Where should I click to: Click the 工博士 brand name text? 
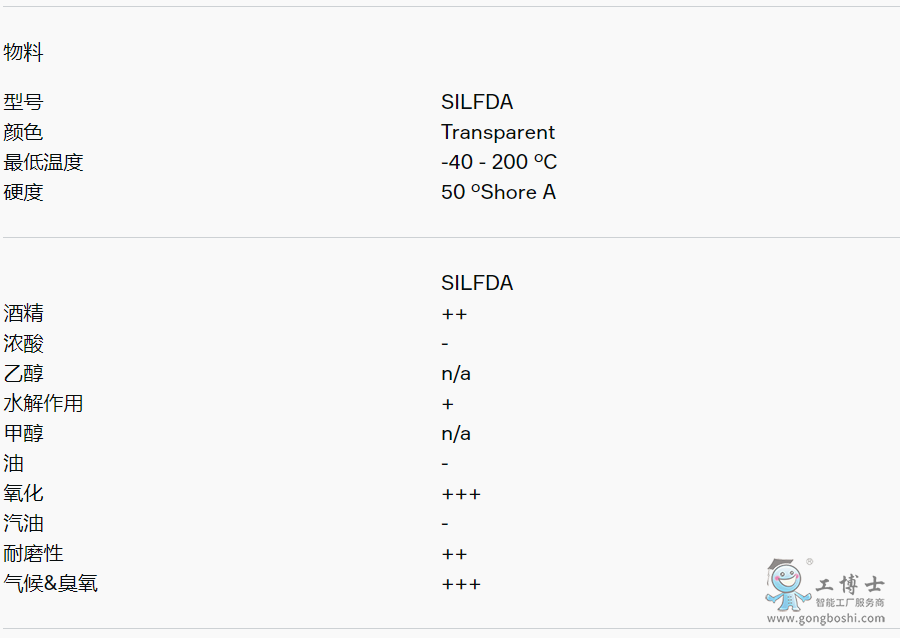(850, 585)
